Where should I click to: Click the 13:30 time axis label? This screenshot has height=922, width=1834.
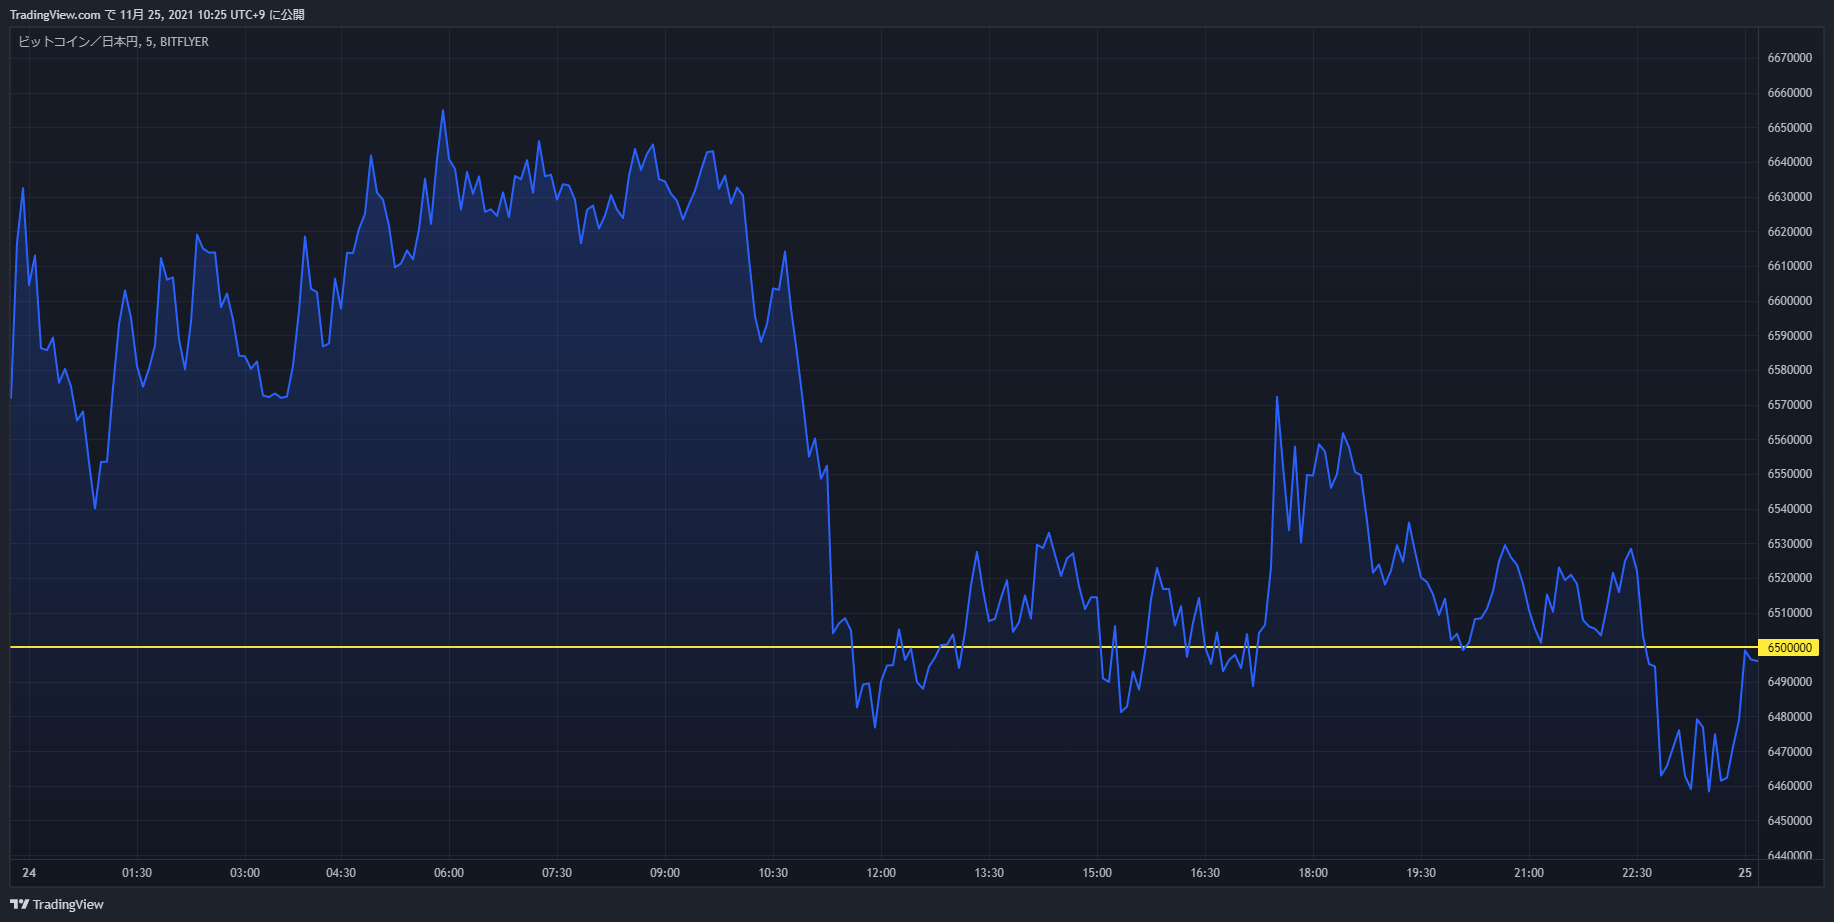(x=989, y=873)
